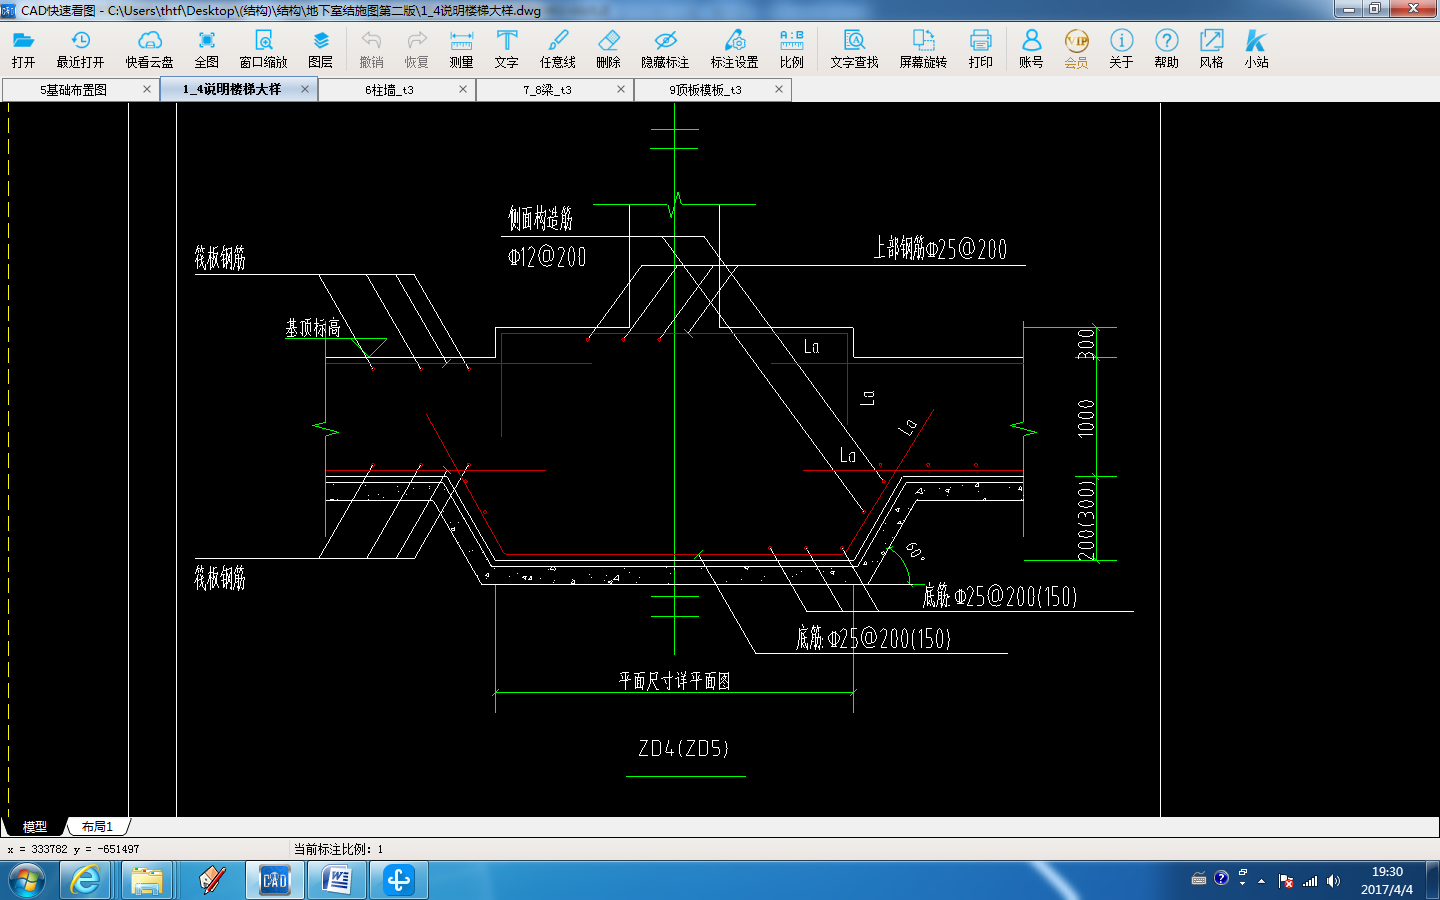Show hidden system tray icons

tap(1262, 881)
